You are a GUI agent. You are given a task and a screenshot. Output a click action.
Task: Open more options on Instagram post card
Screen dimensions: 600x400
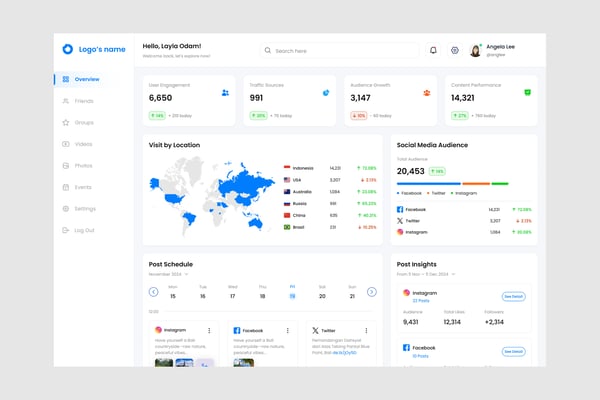click(x=209, y=330)
